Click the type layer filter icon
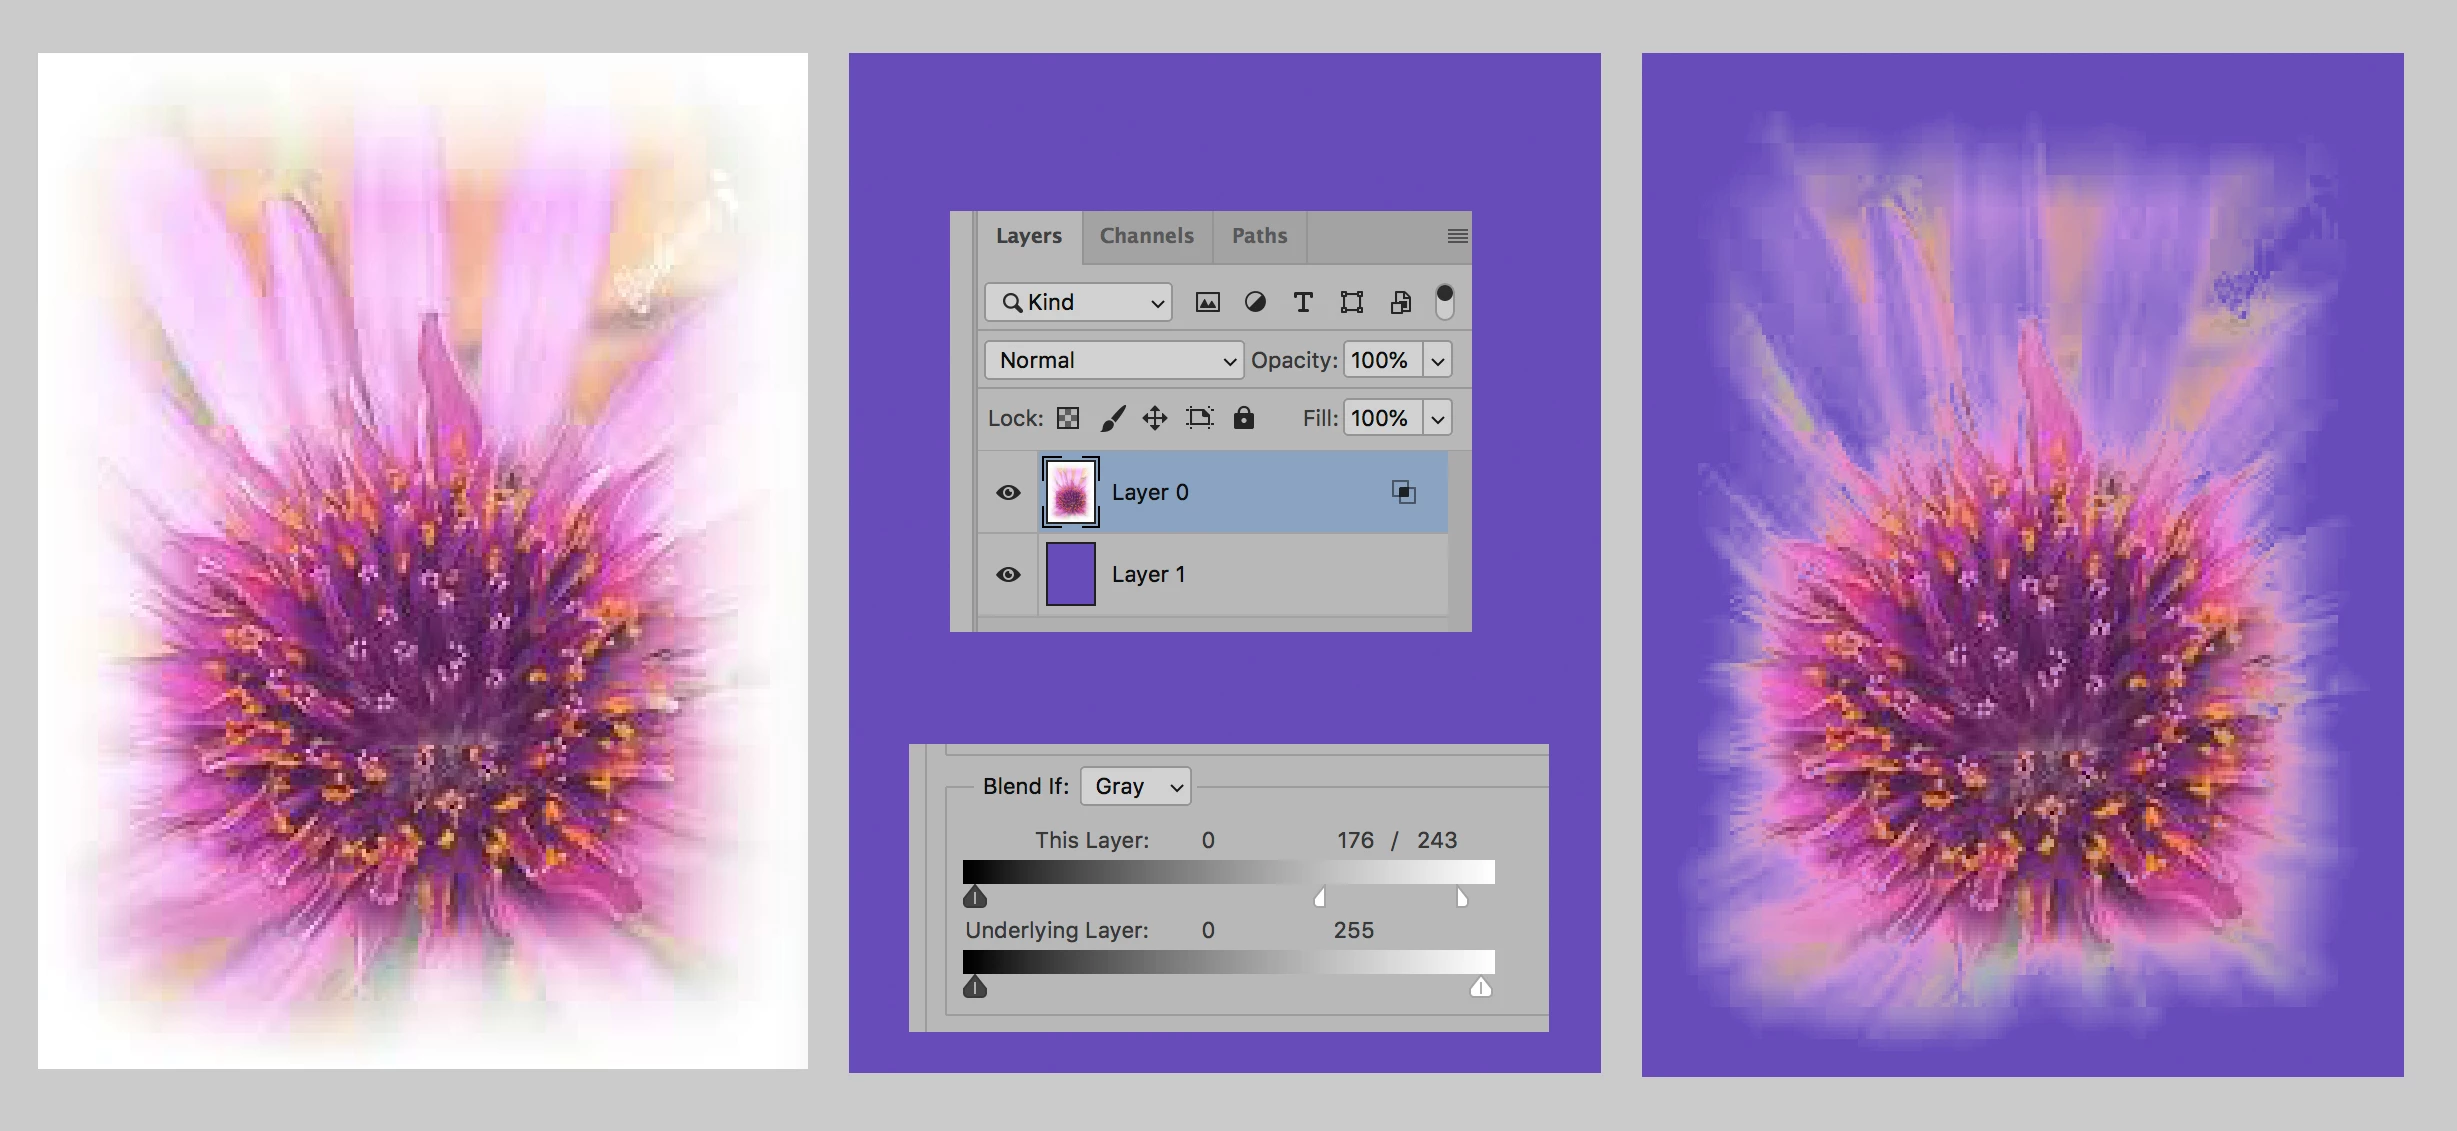Viewport: 2457px width, 1131px height. click(1303, 302)
